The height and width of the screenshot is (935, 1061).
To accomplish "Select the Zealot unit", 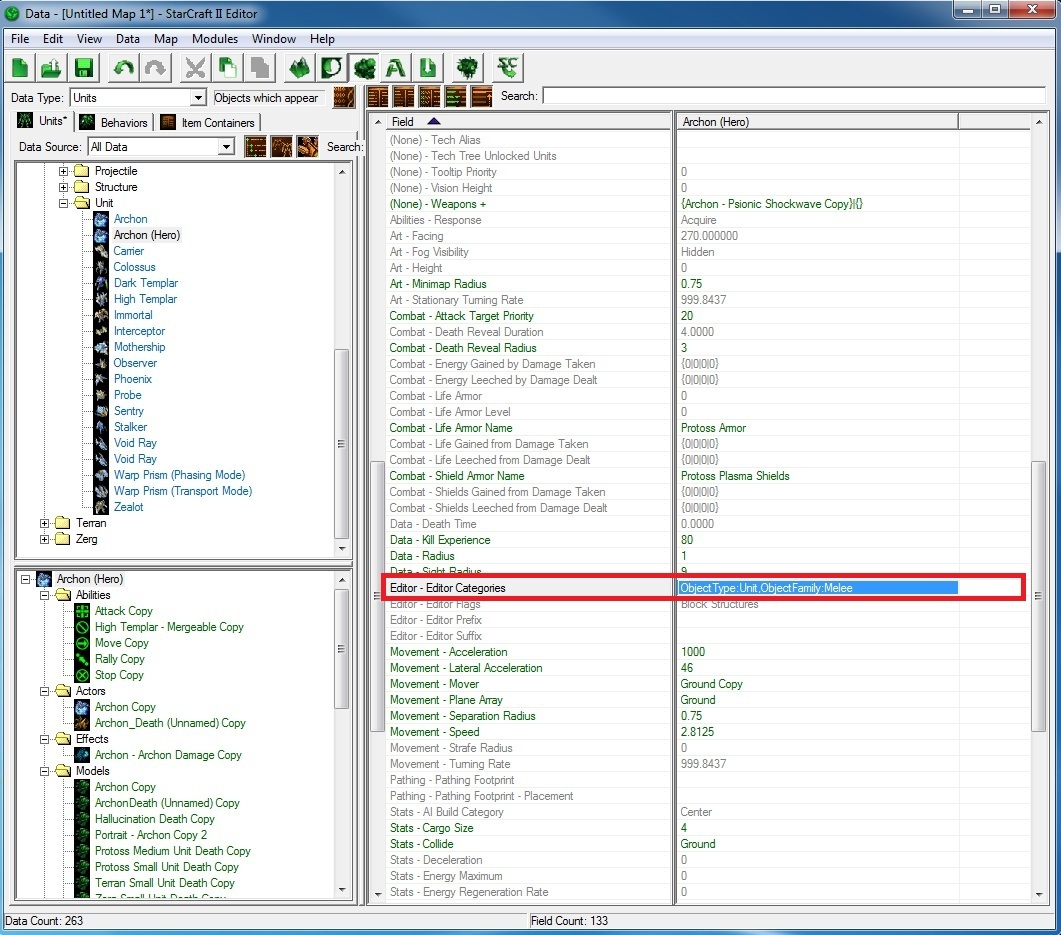I will pyautogui.click(x=129, y=507).
